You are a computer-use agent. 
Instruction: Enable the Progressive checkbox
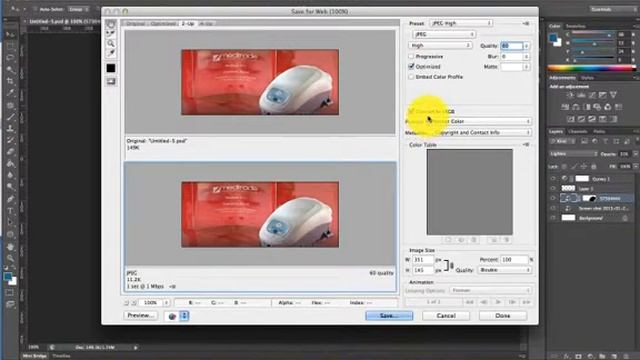[x=411, y=56]
